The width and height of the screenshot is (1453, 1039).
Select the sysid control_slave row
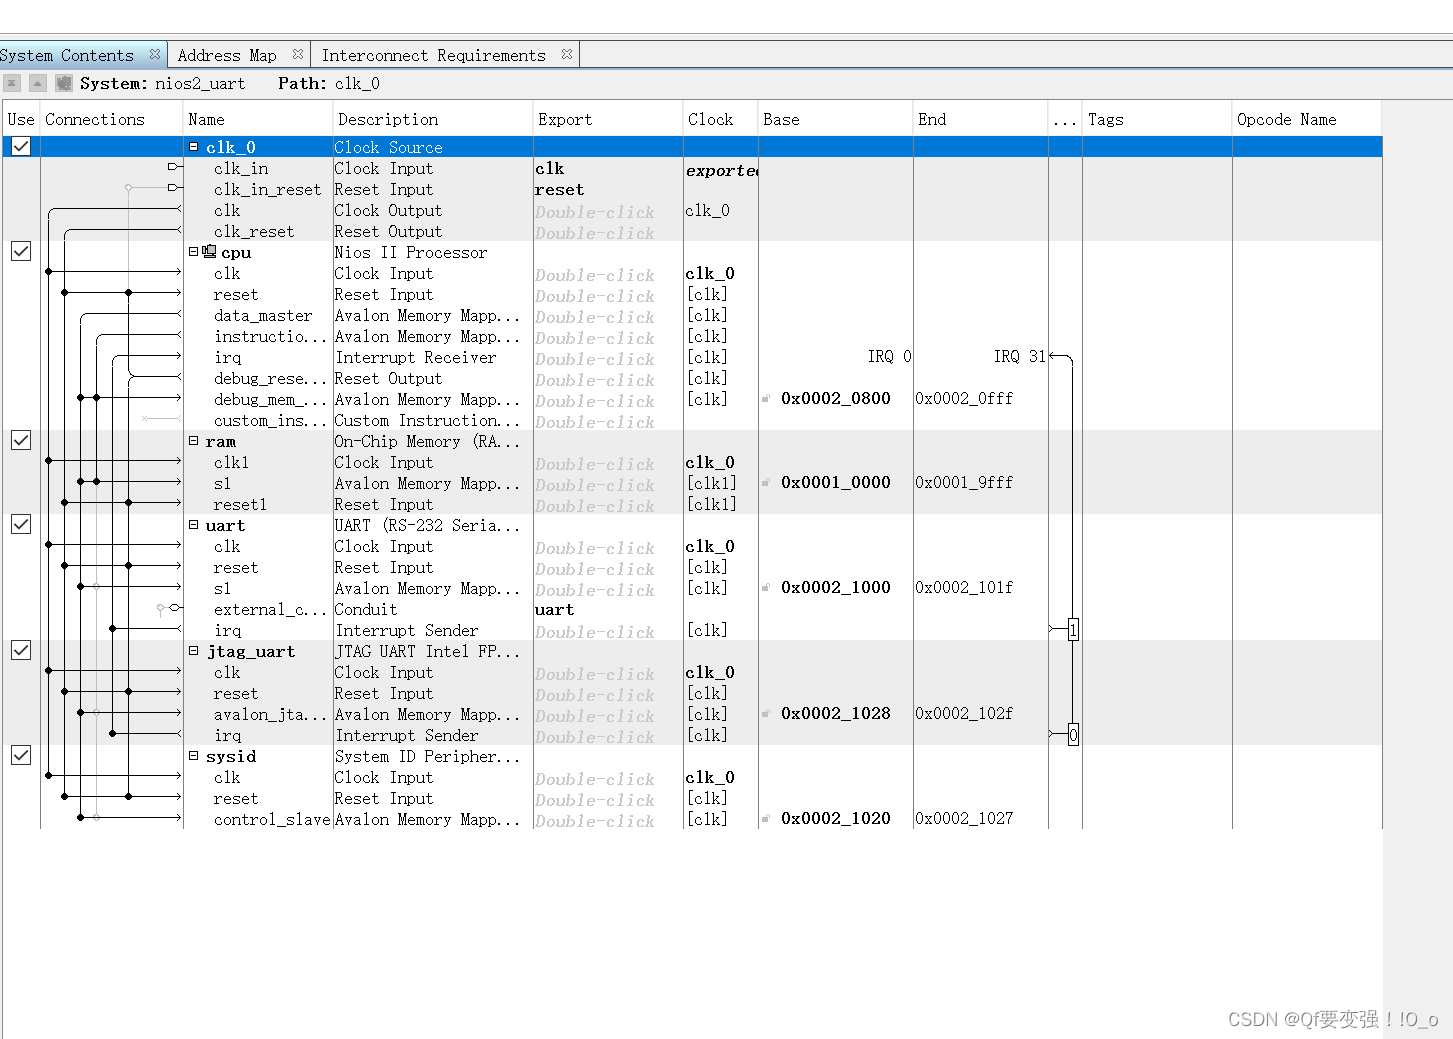[692, 819]
